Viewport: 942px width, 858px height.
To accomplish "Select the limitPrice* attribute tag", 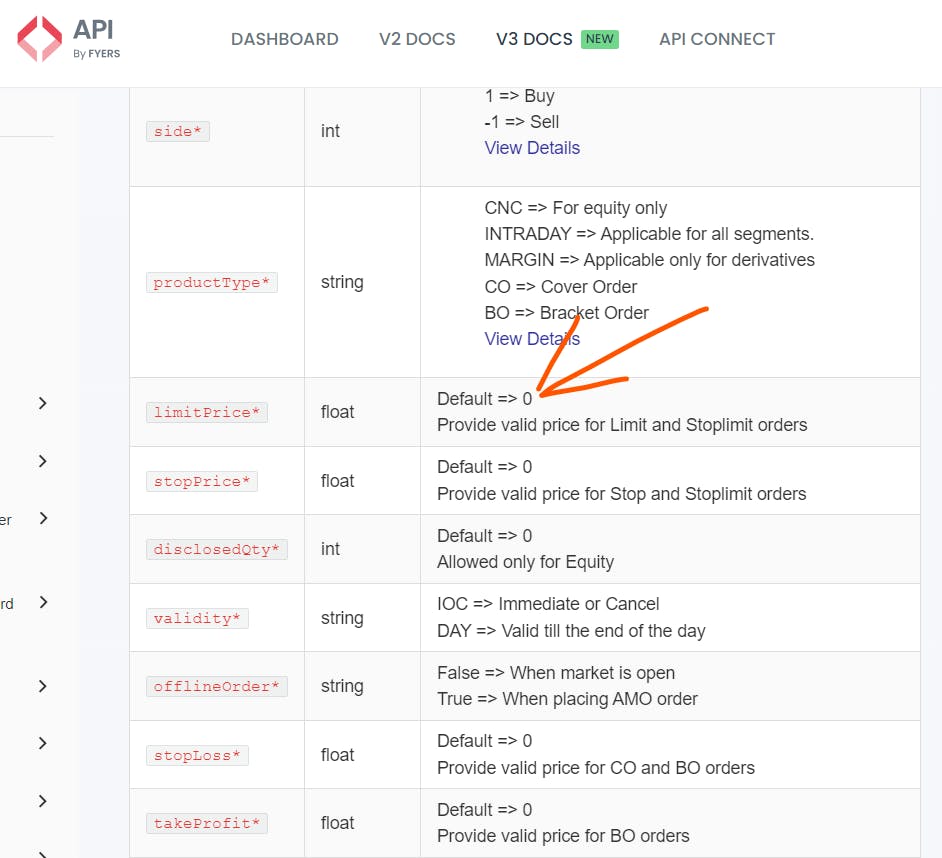I will tap(206, 412).
